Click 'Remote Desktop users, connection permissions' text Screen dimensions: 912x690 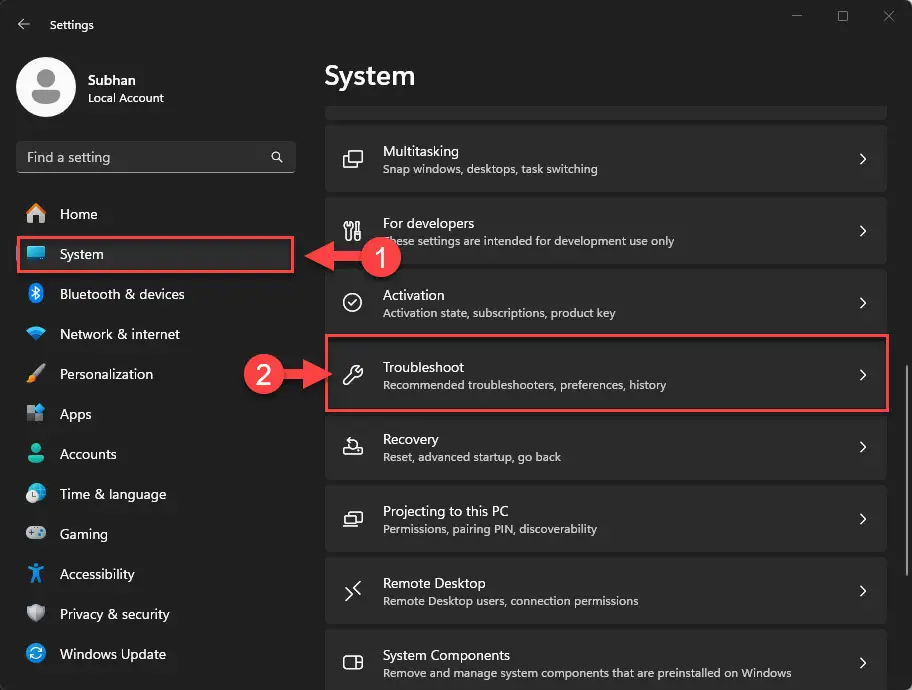click(x=511, y=601)
